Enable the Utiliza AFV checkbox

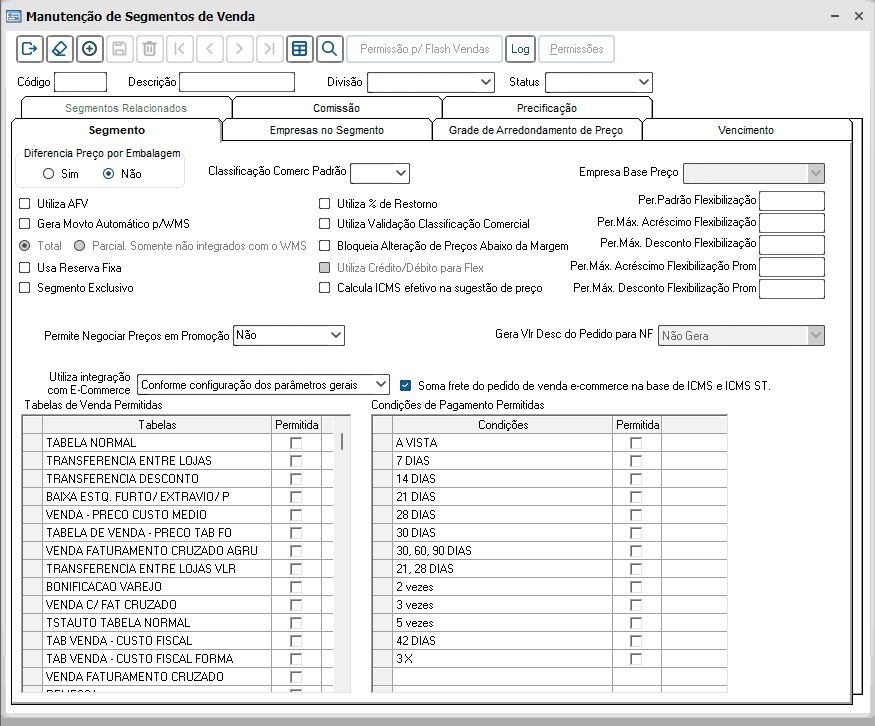pos(26,204)
